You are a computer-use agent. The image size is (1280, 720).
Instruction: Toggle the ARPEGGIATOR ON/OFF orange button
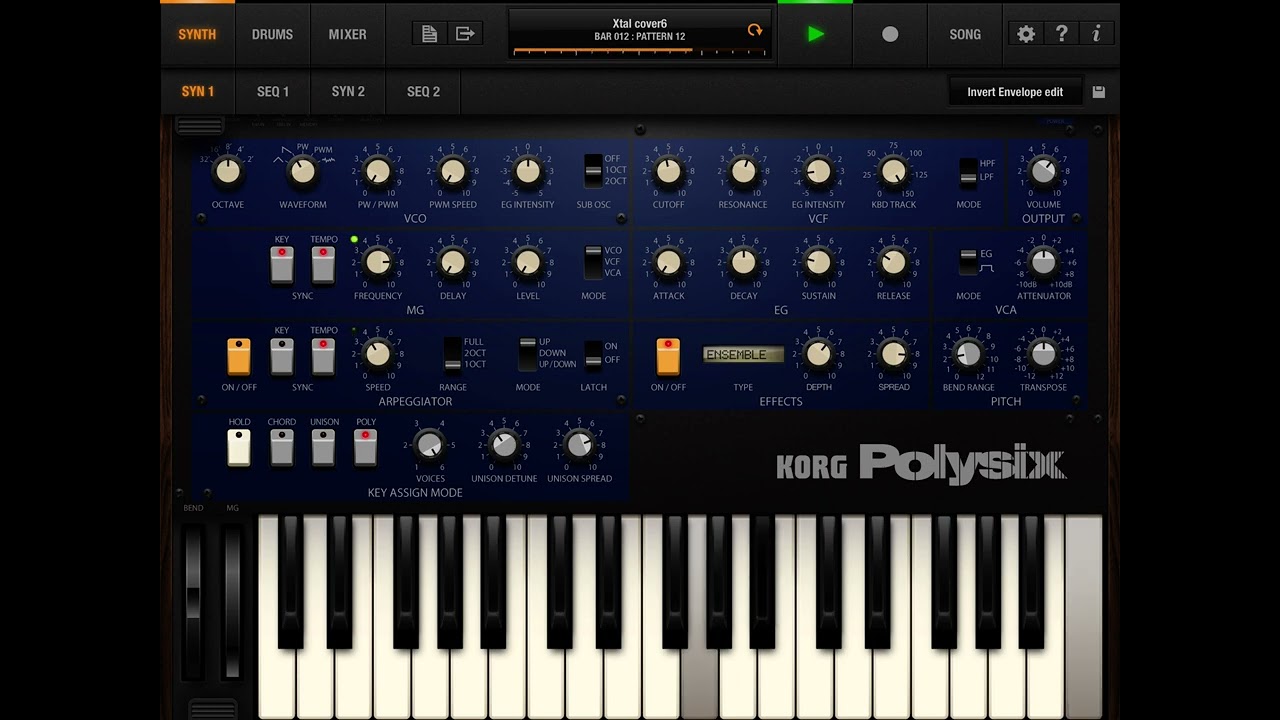239,356
